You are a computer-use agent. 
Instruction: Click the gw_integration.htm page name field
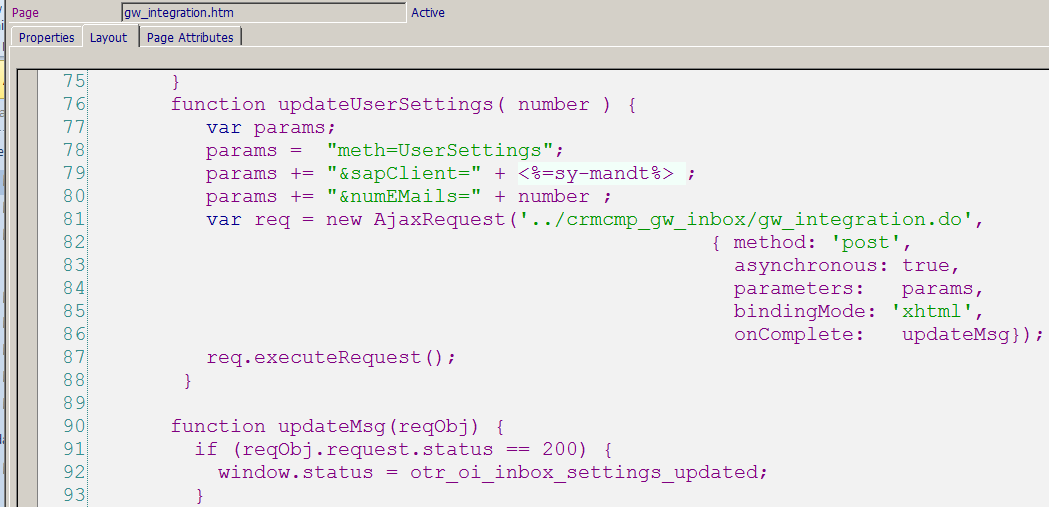tap(264, 13)
